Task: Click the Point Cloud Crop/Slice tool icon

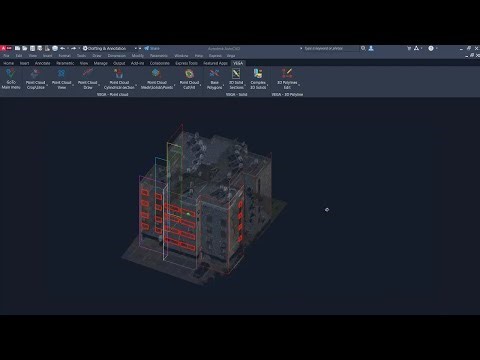Action: [x=35, y=74]
